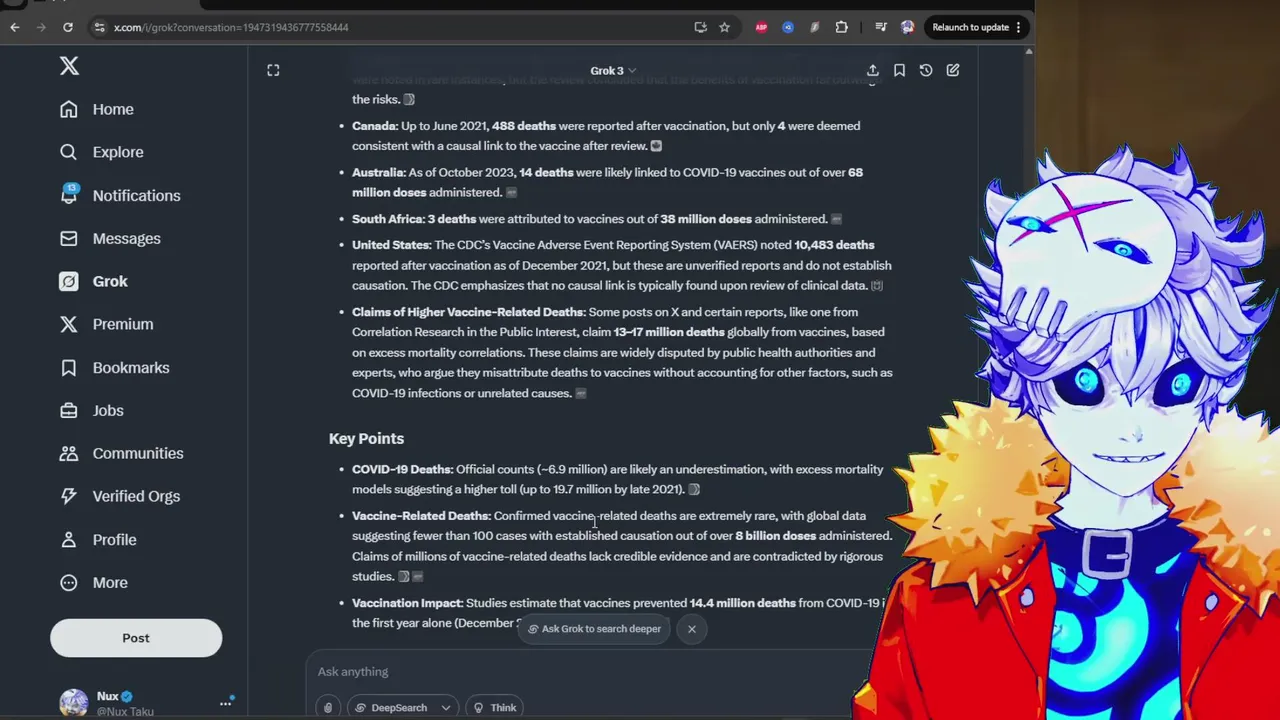Click the Profile person icon
1280x720 pixels.
68,539
